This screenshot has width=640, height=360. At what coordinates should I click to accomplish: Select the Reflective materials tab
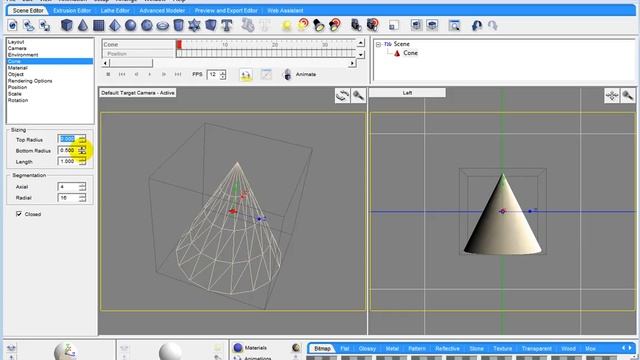pos(447,349)
